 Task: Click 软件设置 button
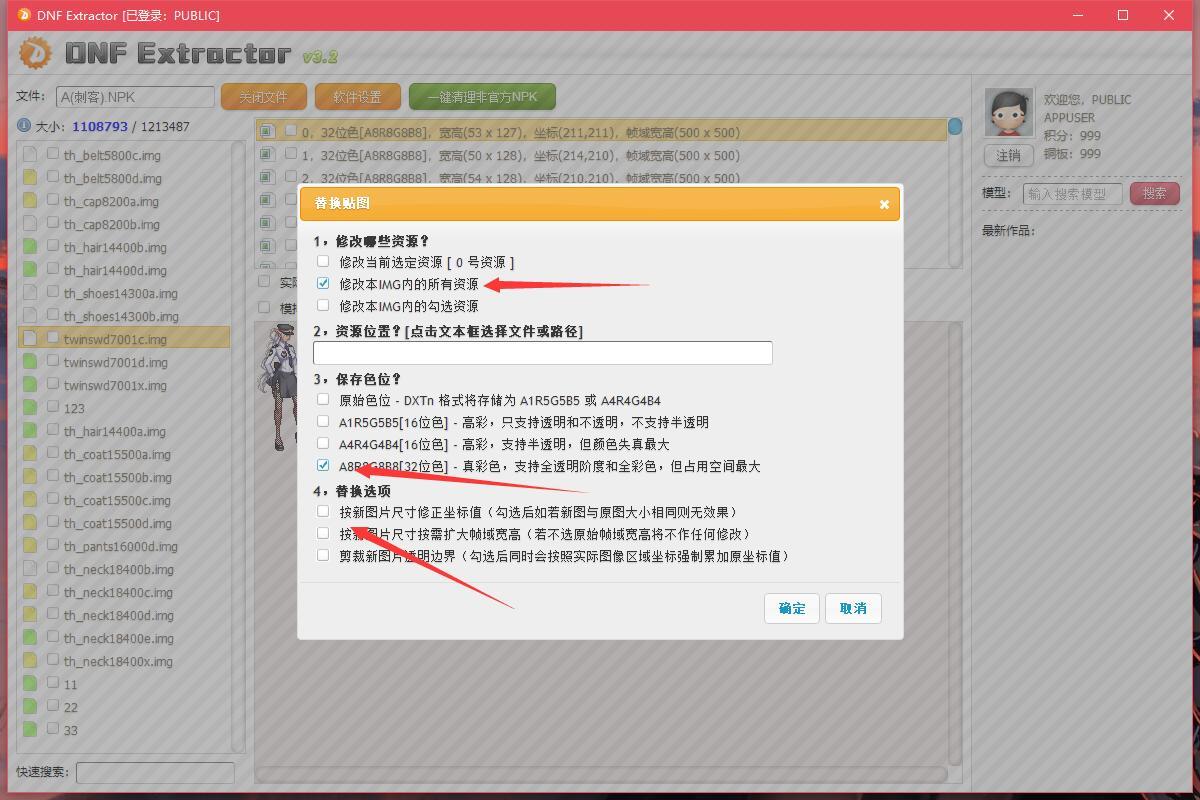point(358,97)
